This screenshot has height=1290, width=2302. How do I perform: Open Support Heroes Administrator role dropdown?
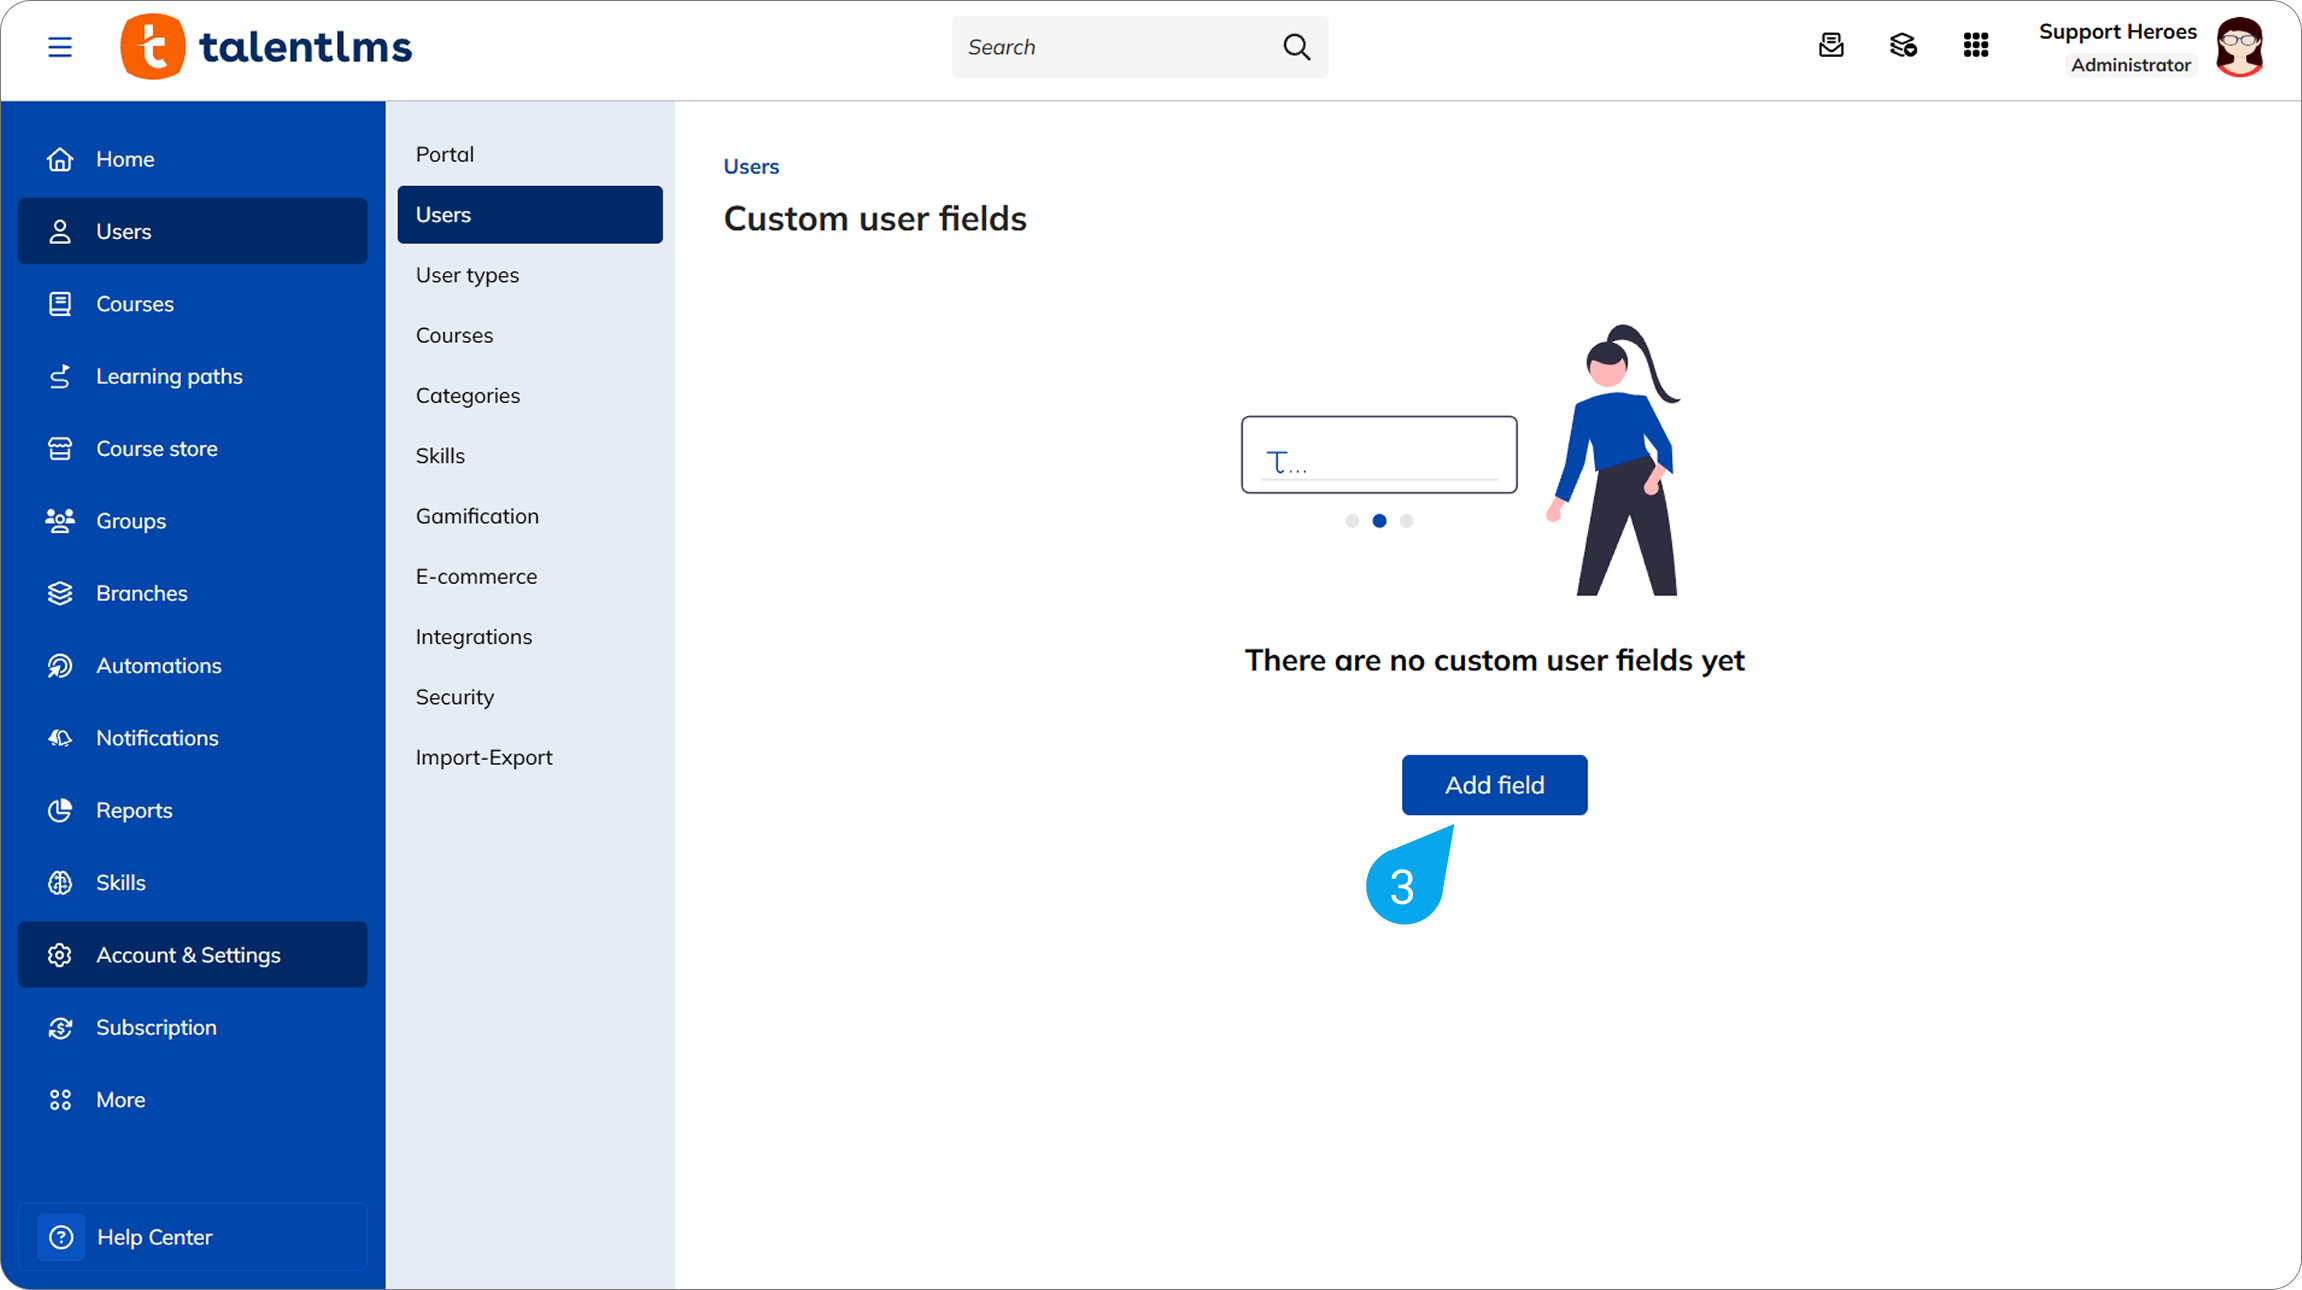coord(2130,65)
